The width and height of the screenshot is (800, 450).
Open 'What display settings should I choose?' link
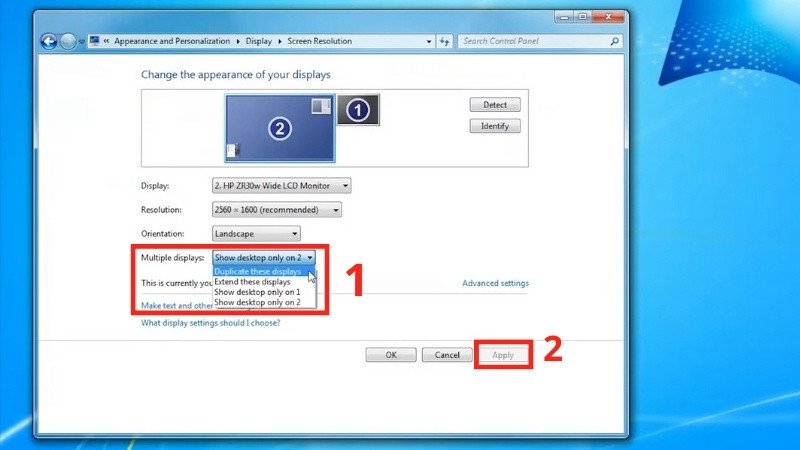click(210, 323)
